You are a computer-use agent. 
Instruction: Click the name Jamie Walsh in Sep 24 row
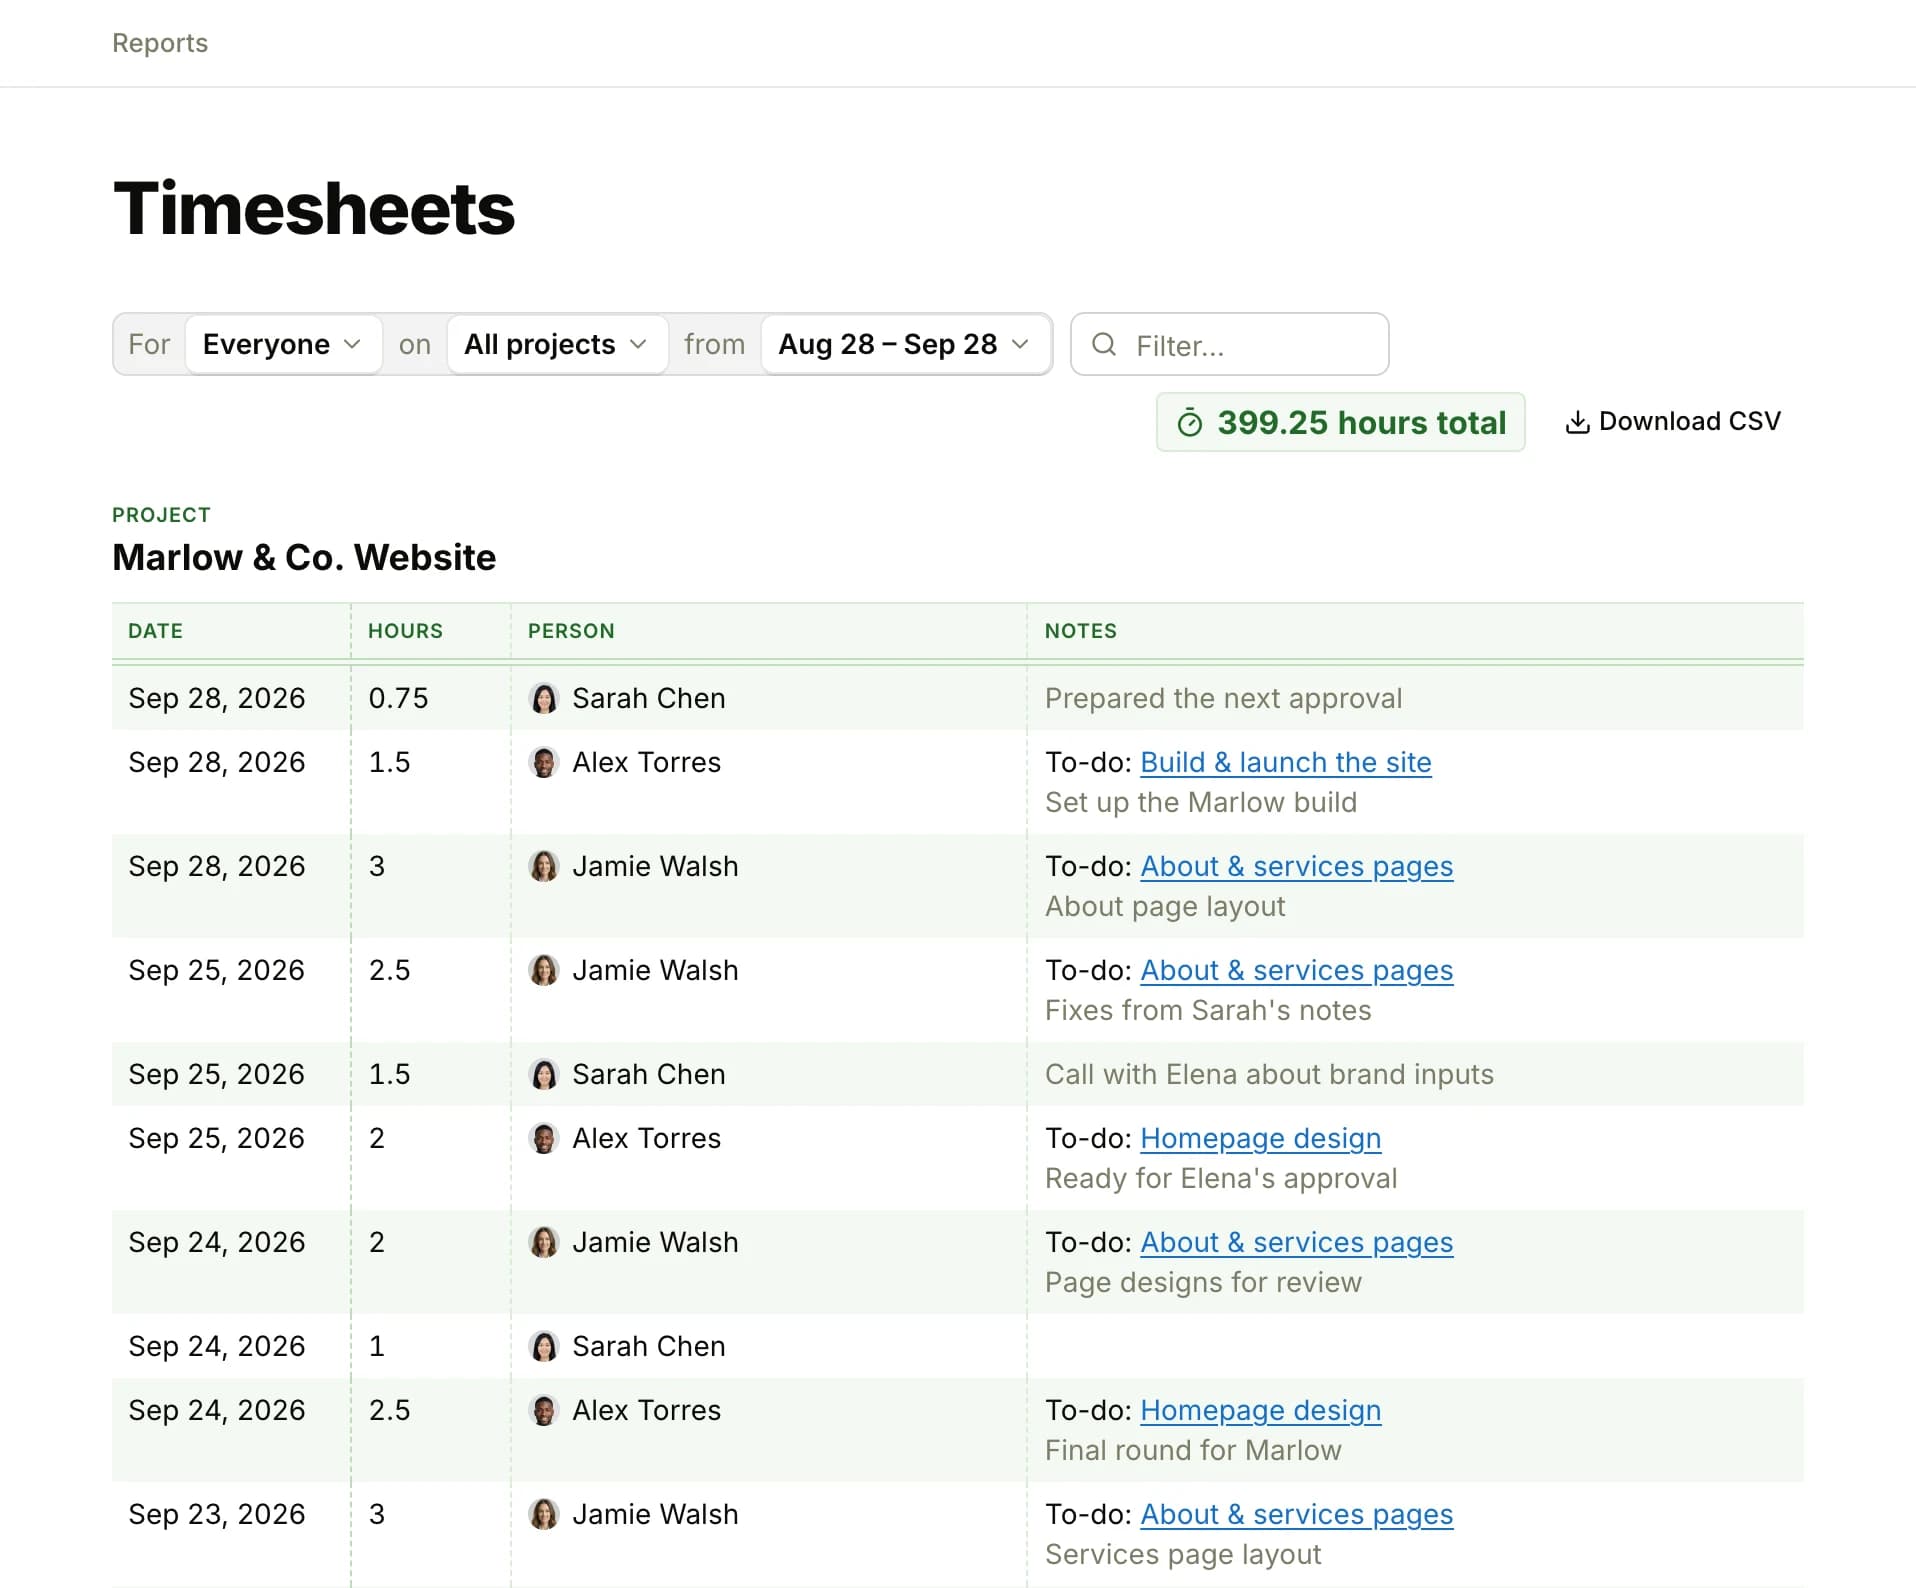click(655, 1242)
